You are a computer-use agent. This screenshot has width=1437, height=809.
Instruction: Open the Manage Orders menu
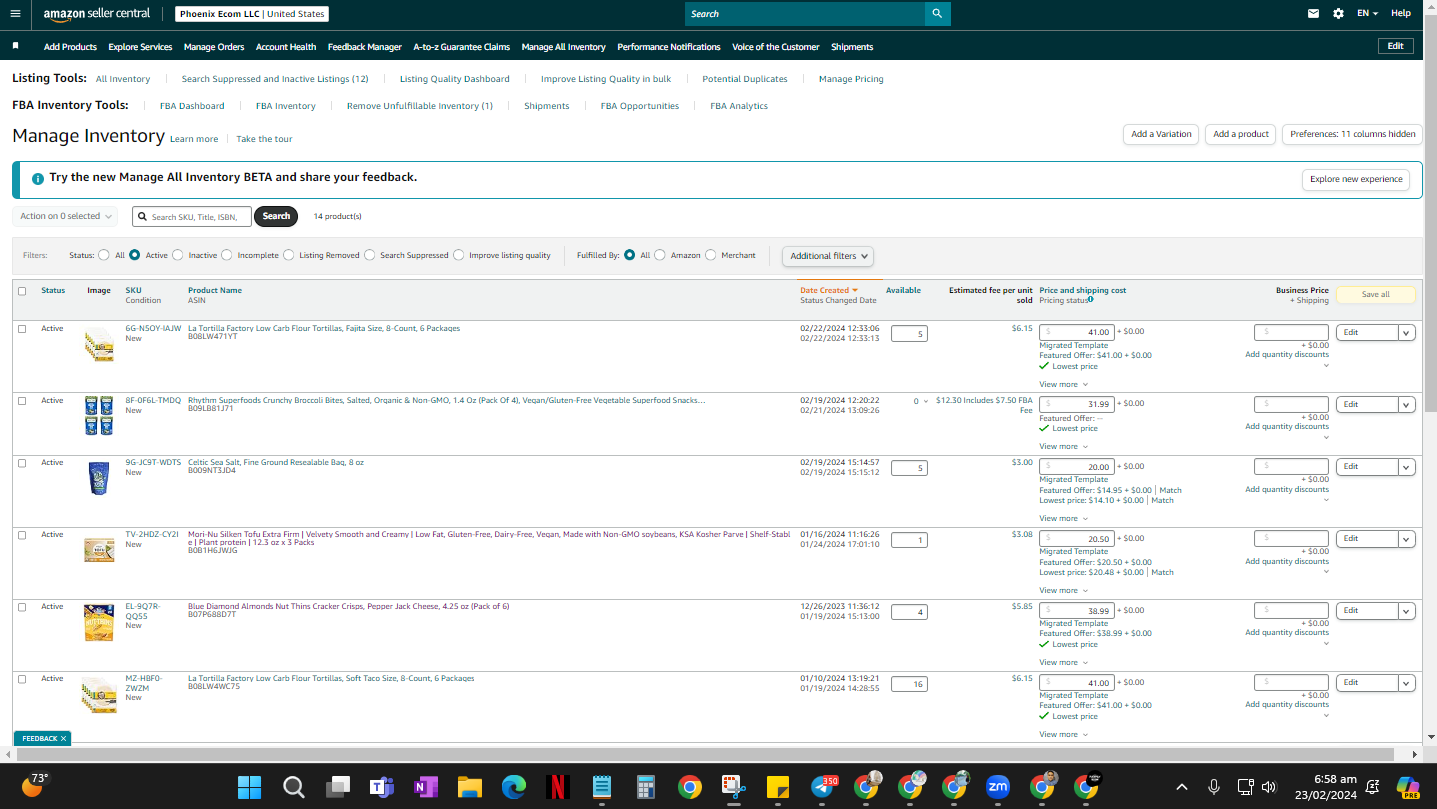pos(214,47)
